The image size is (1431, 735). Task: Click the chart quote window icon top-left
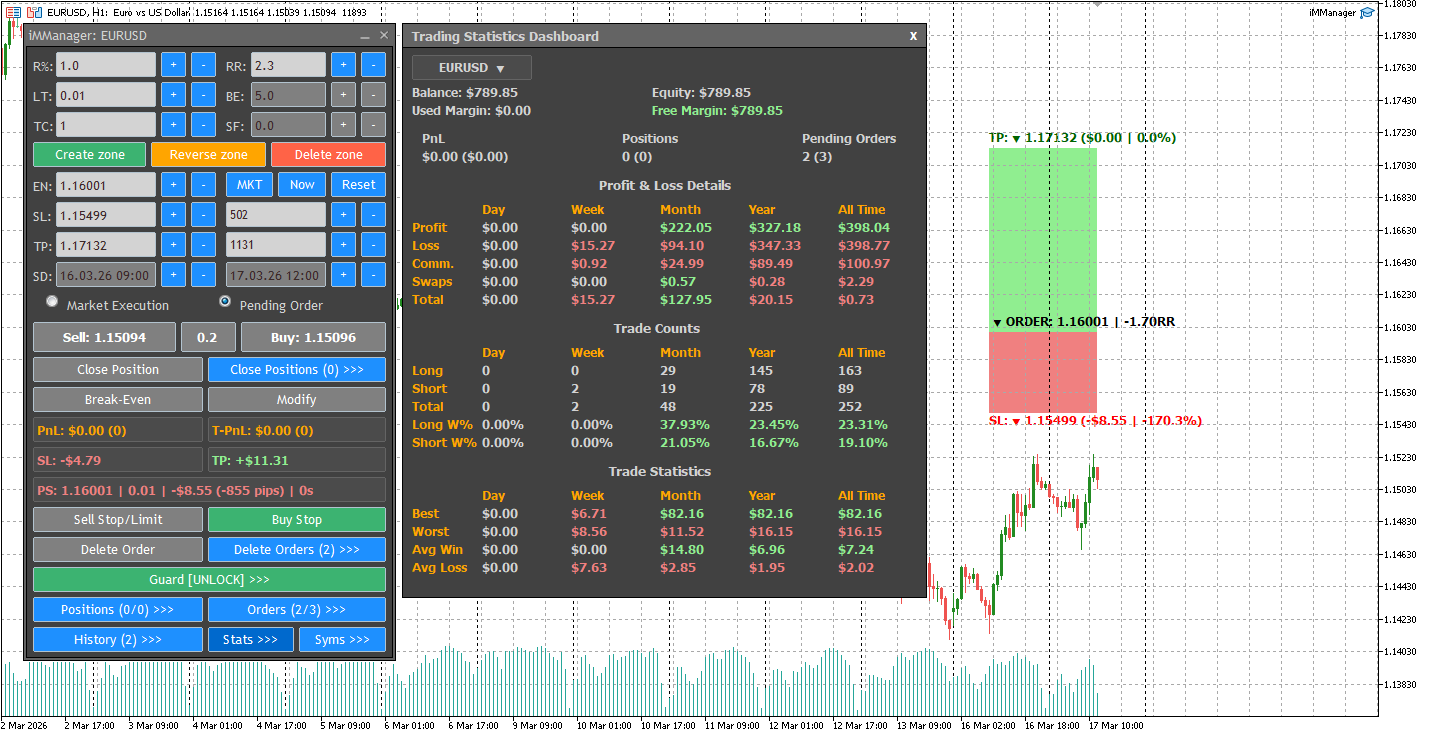(x=13, y=12)
